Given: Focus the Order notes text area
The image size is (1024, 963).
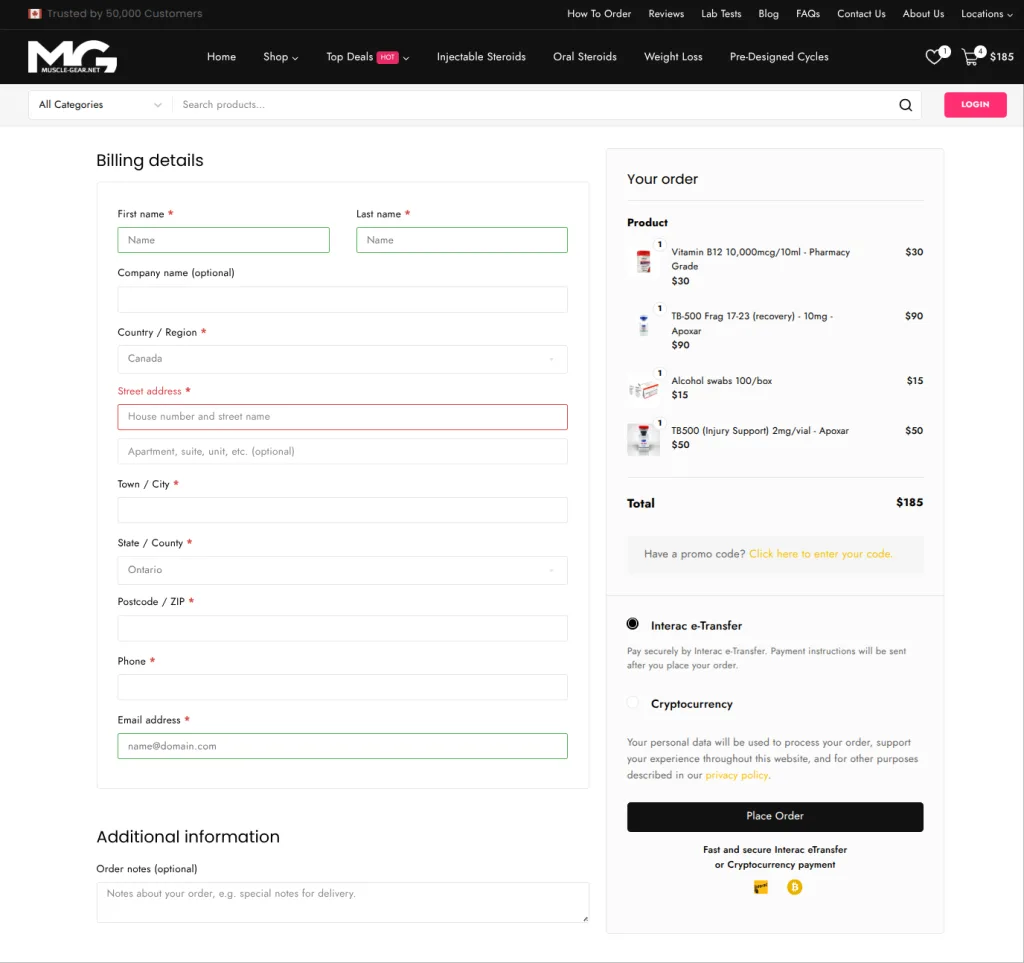Looking at the screenshot, I should tap(342, 902).
